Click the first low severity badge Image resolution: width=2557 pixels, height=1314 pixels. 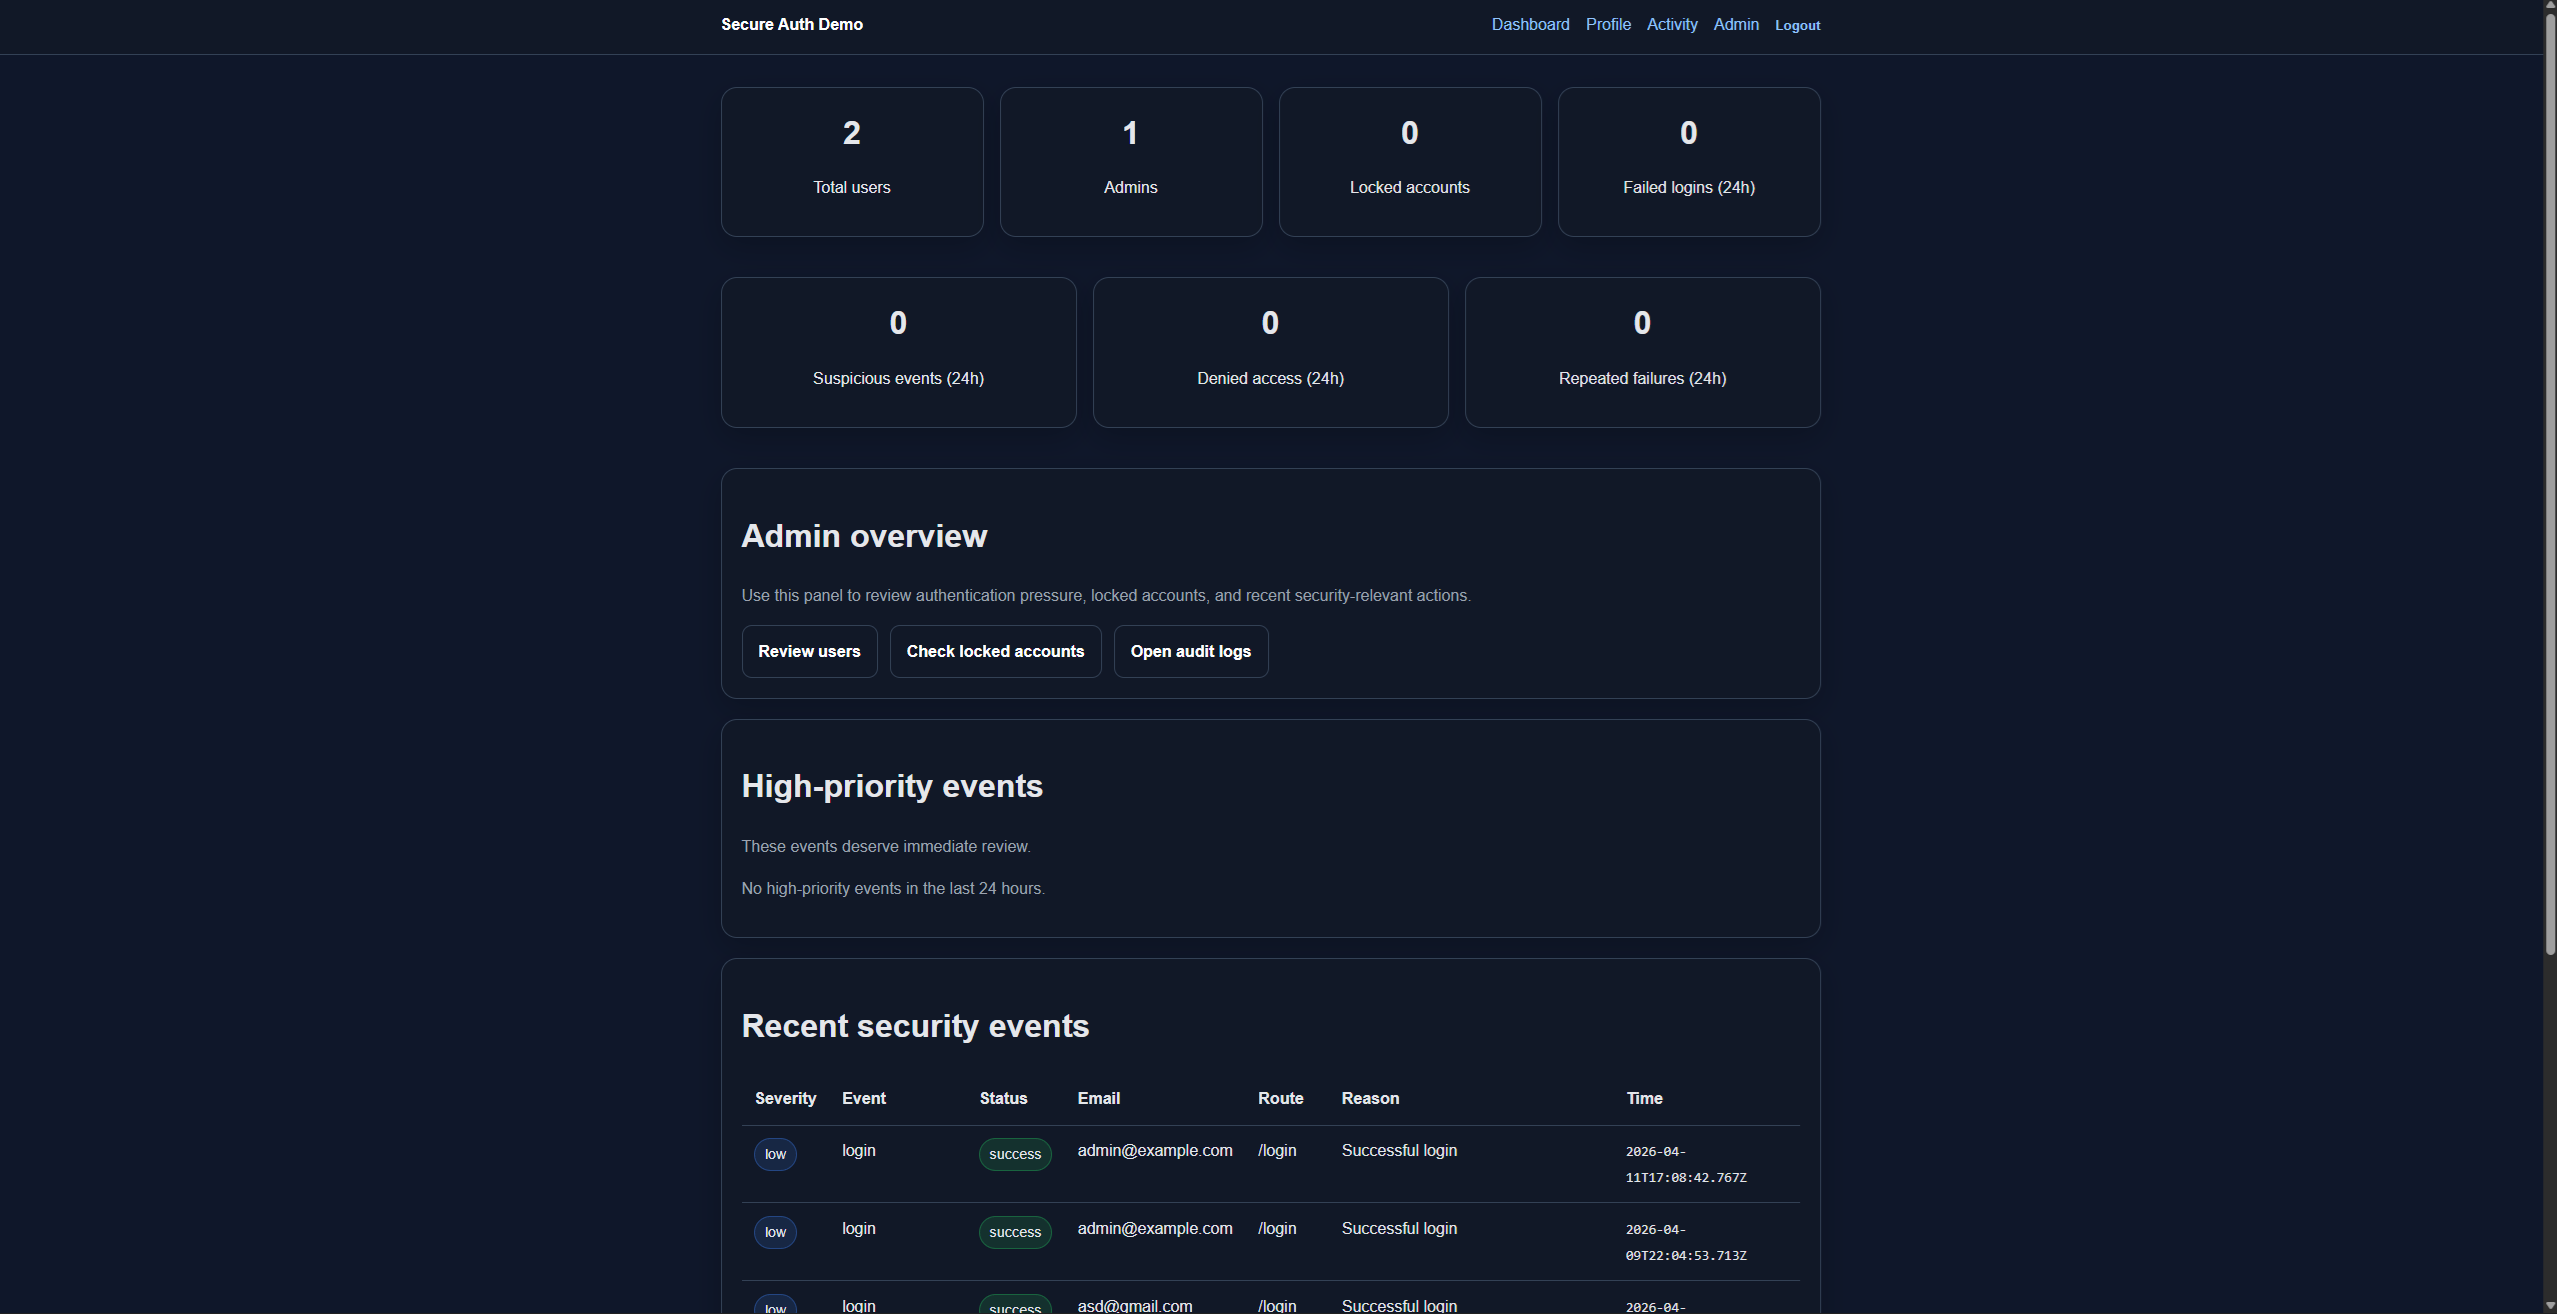click(774, 1154)
